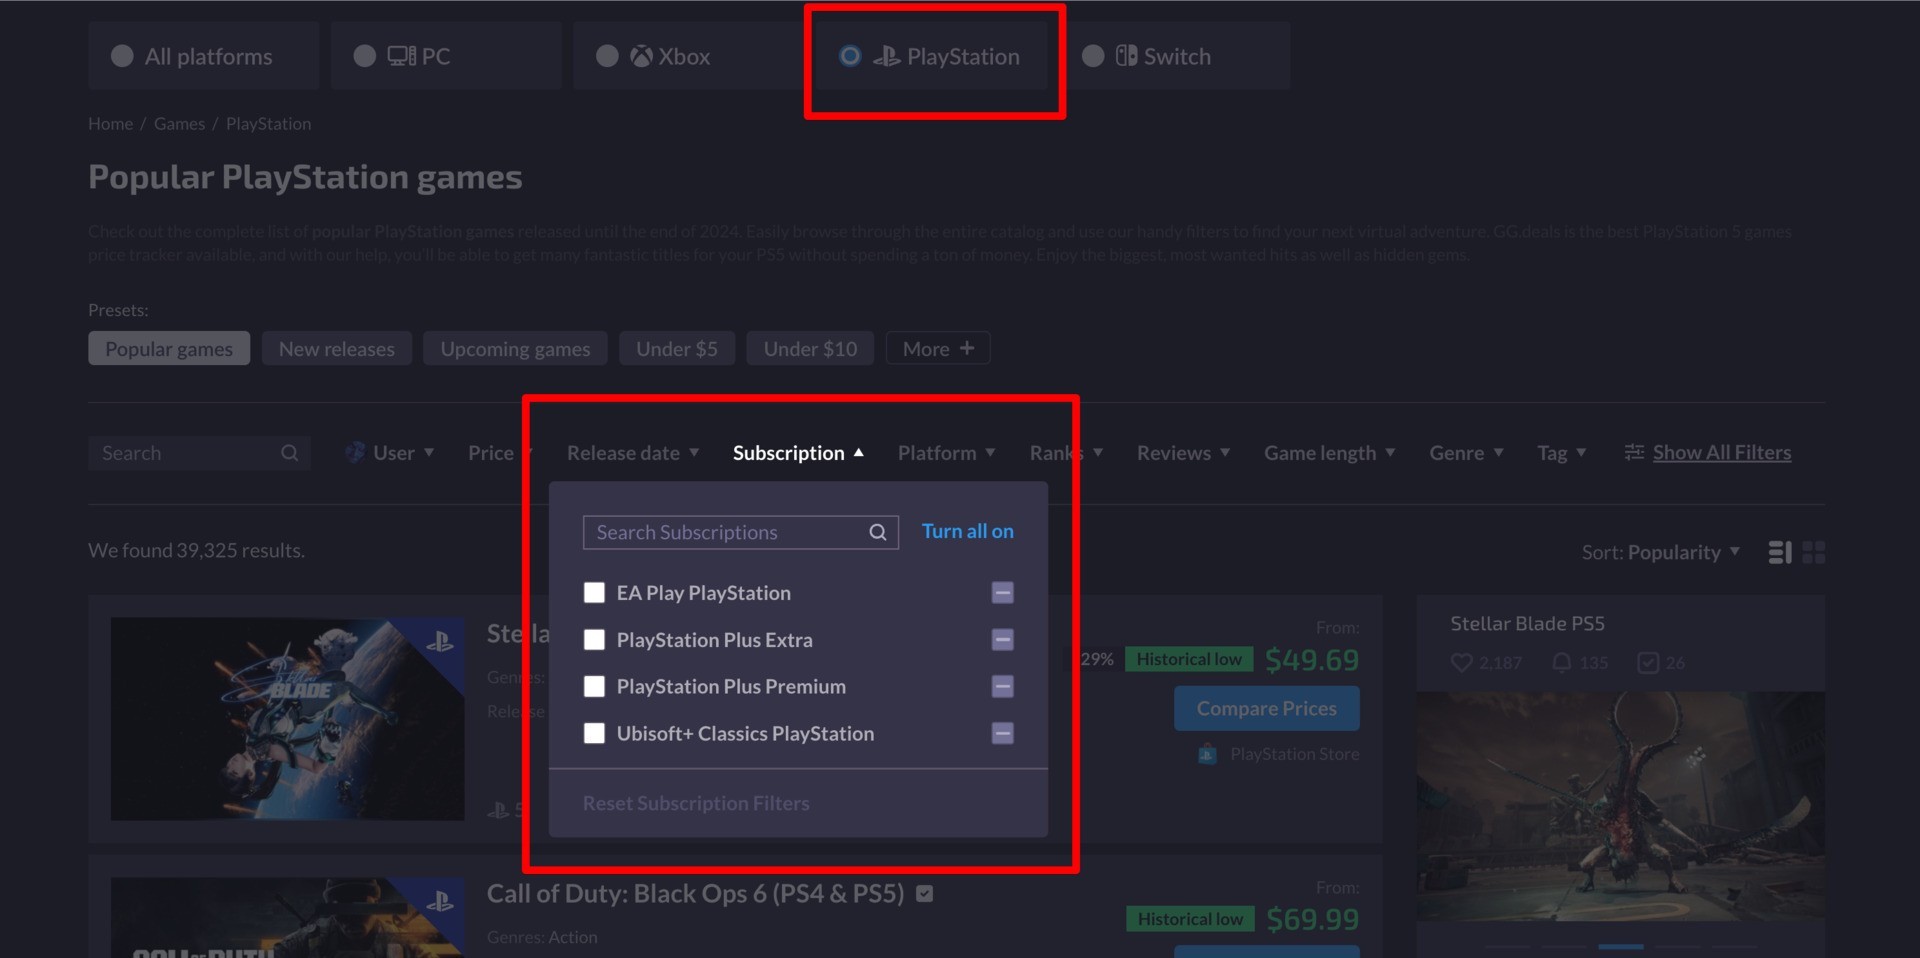Viewport: 1920px width, 958px height.
Task: Click the PlayStation Store shop icon
Action: [1207, 754]
